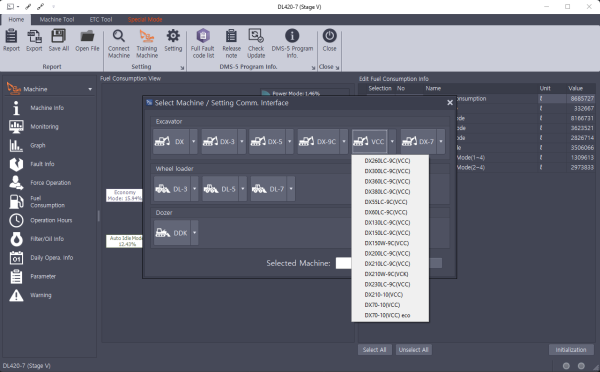Switch to the ETC Tool tab
Screen dimensions: 600x372
(x=101, y=20)
